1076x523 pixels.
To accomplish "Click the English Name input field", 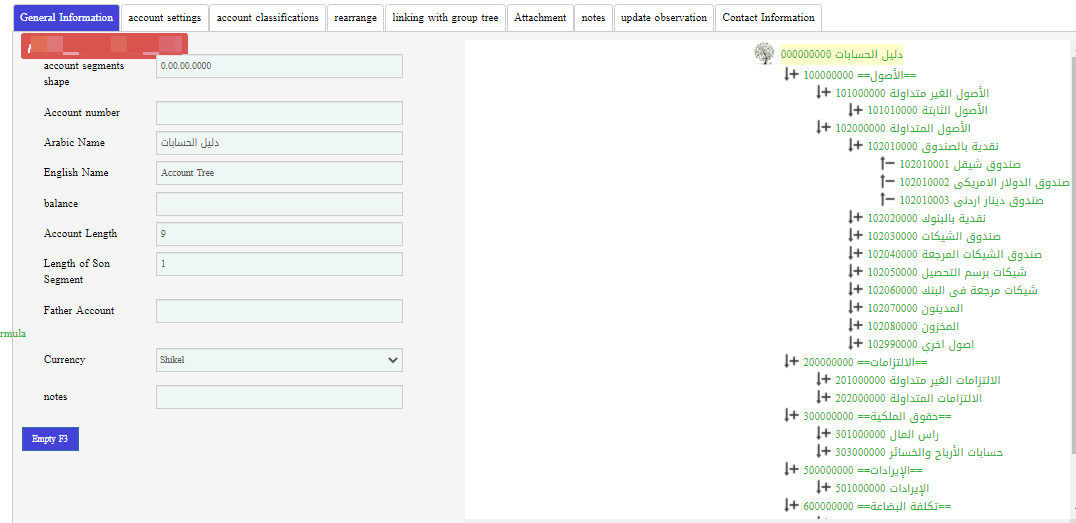I will click(279, 173).
